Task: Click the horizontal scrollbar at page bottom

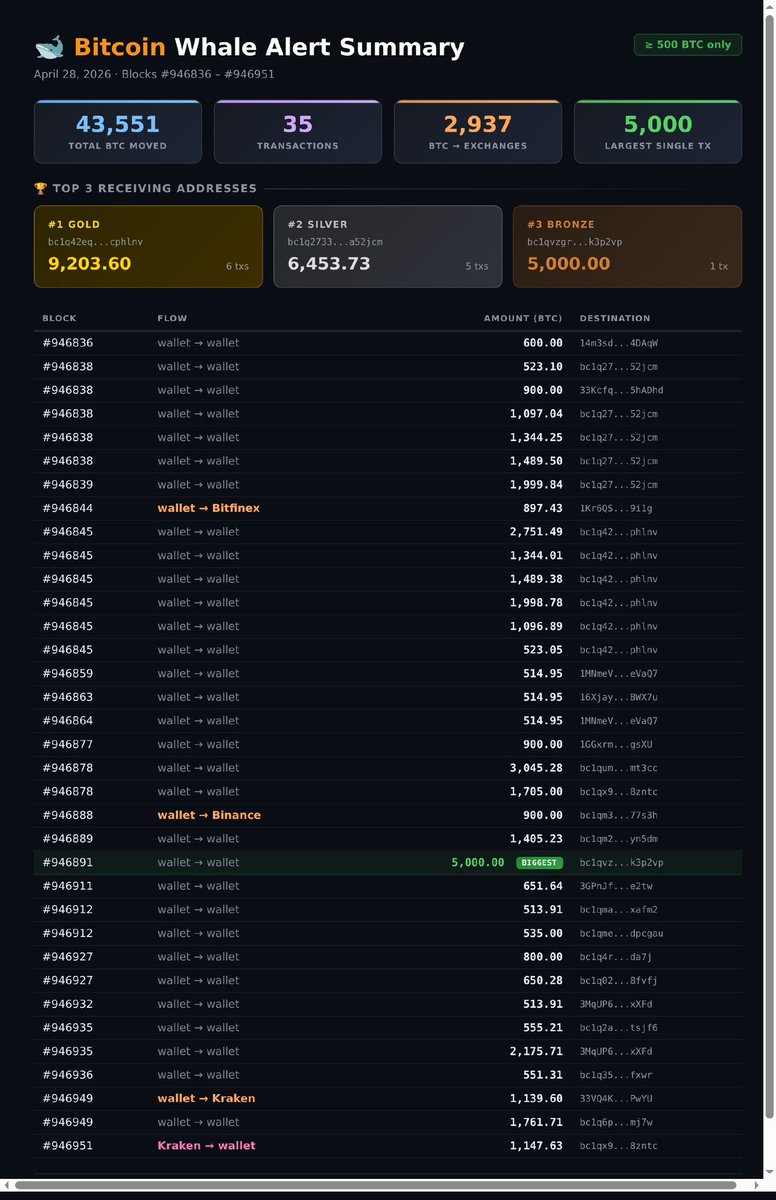Action: [375, 1185]
